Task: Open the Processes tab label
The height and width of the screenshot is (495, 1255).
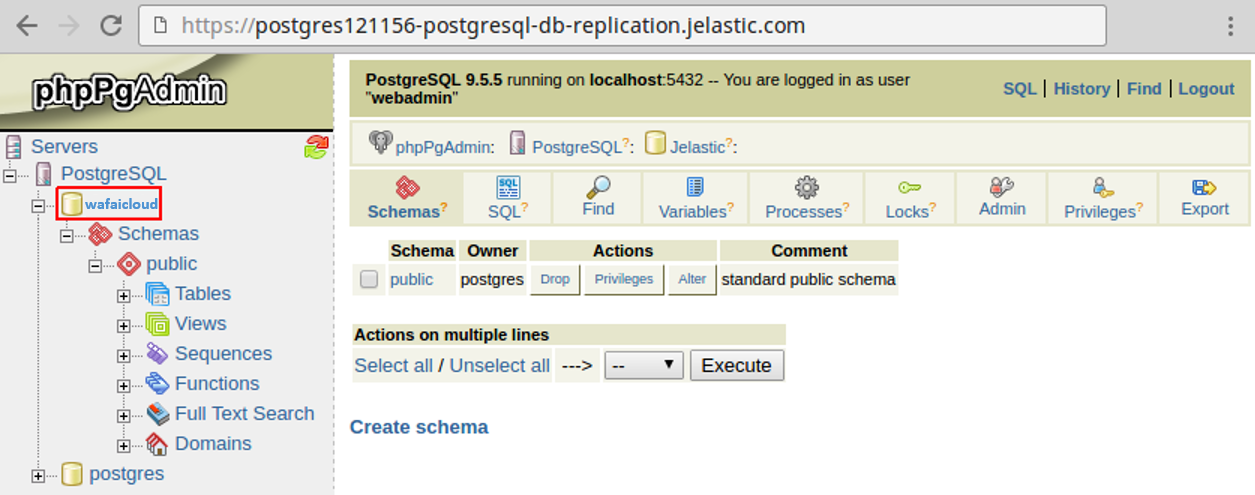Action: (804, 212)
